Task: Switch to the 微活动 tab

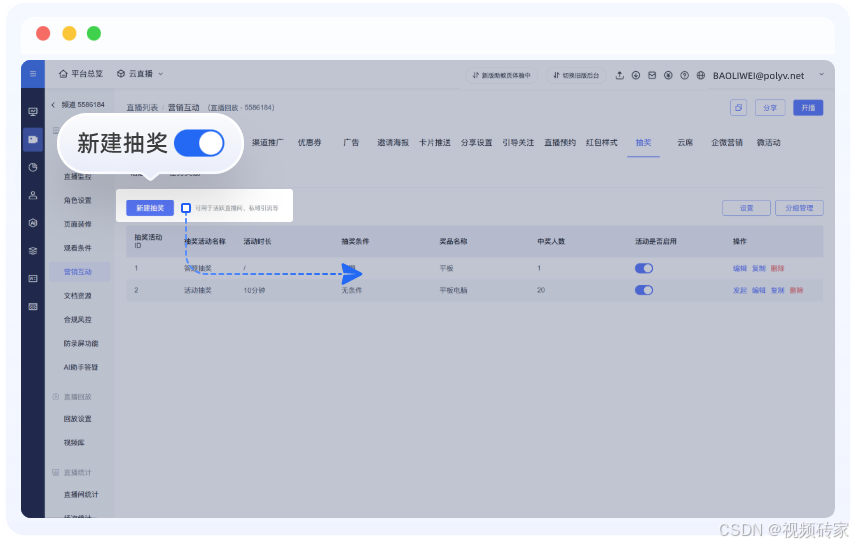Action: [769, 143]
